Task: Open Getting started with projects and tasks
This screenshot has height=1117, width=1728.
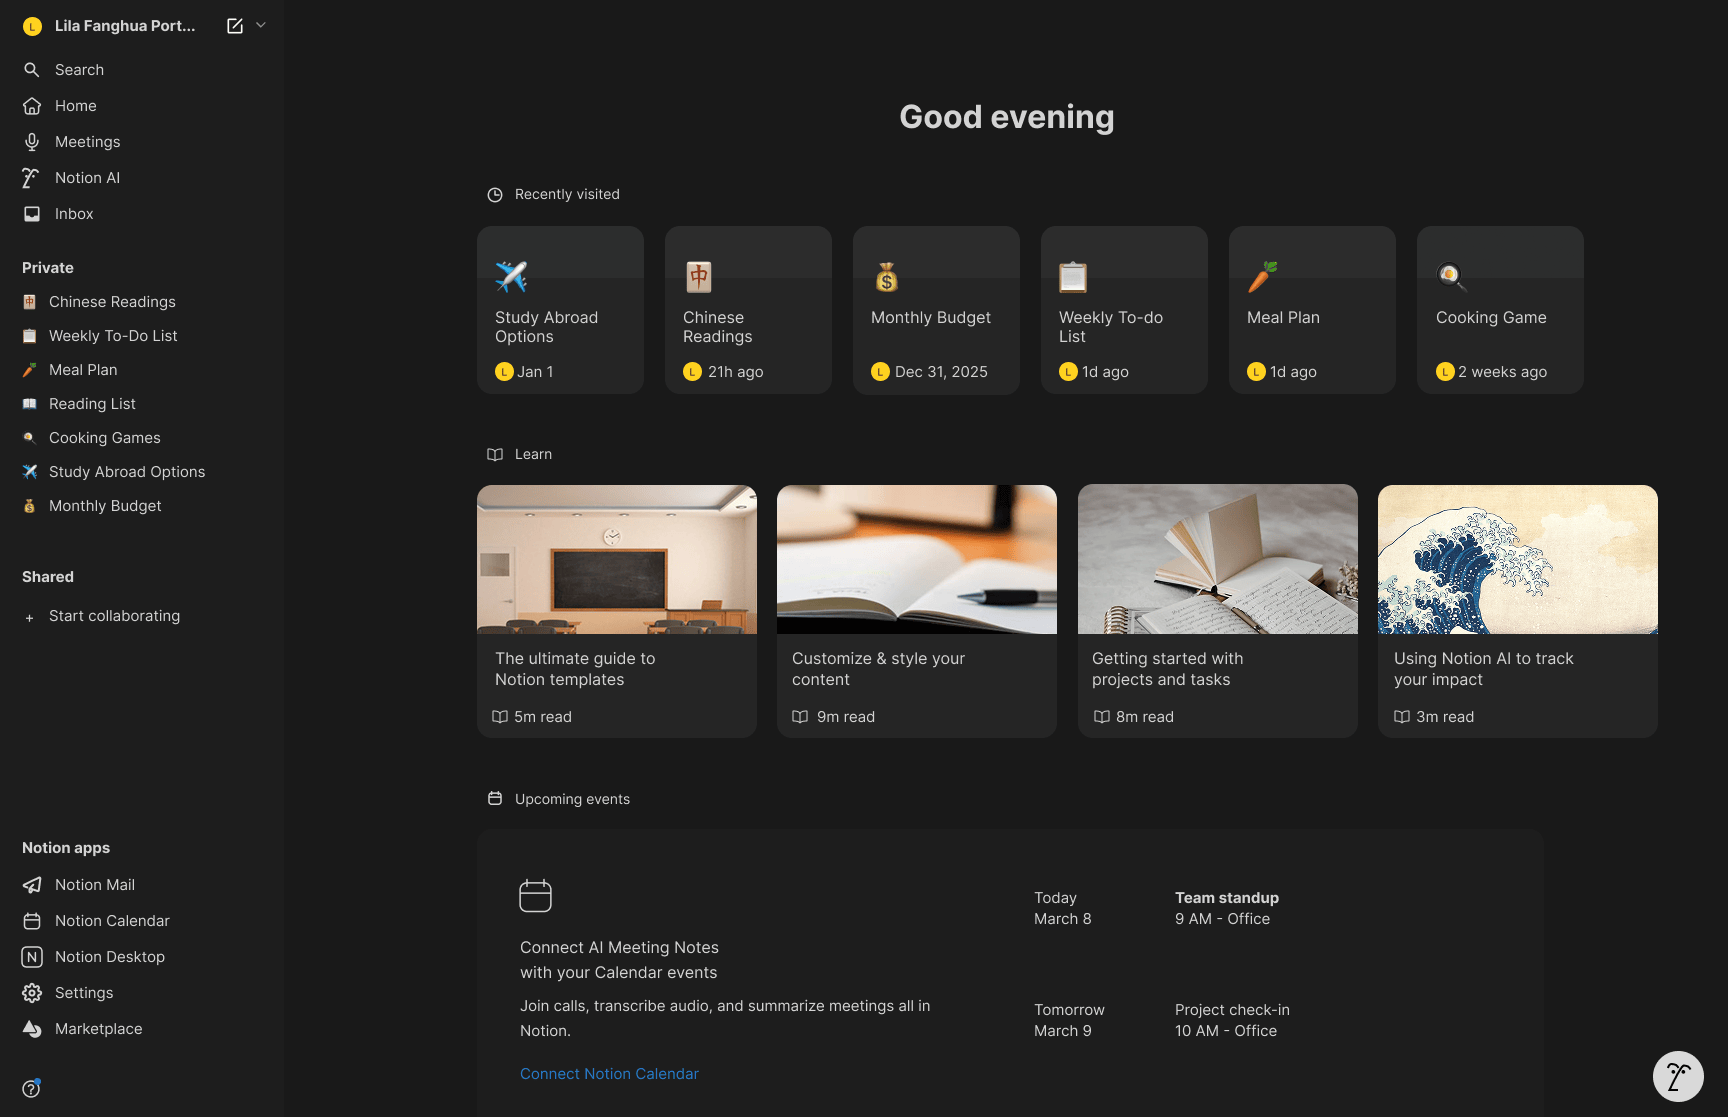Action: click(x=1218, y=611)
